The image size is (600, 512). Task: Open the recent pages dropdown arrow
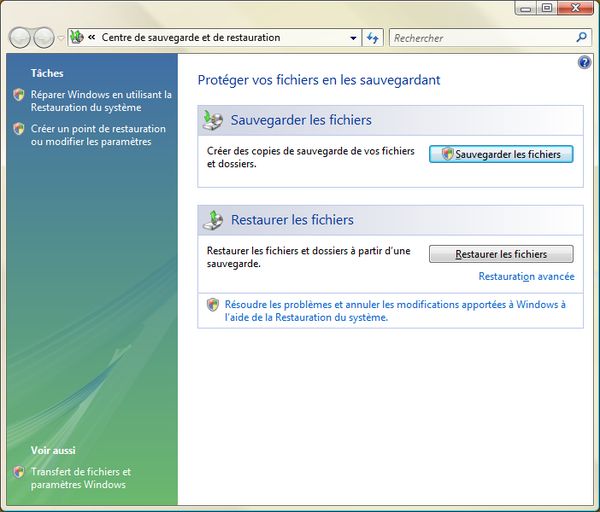tap(61, 39)
